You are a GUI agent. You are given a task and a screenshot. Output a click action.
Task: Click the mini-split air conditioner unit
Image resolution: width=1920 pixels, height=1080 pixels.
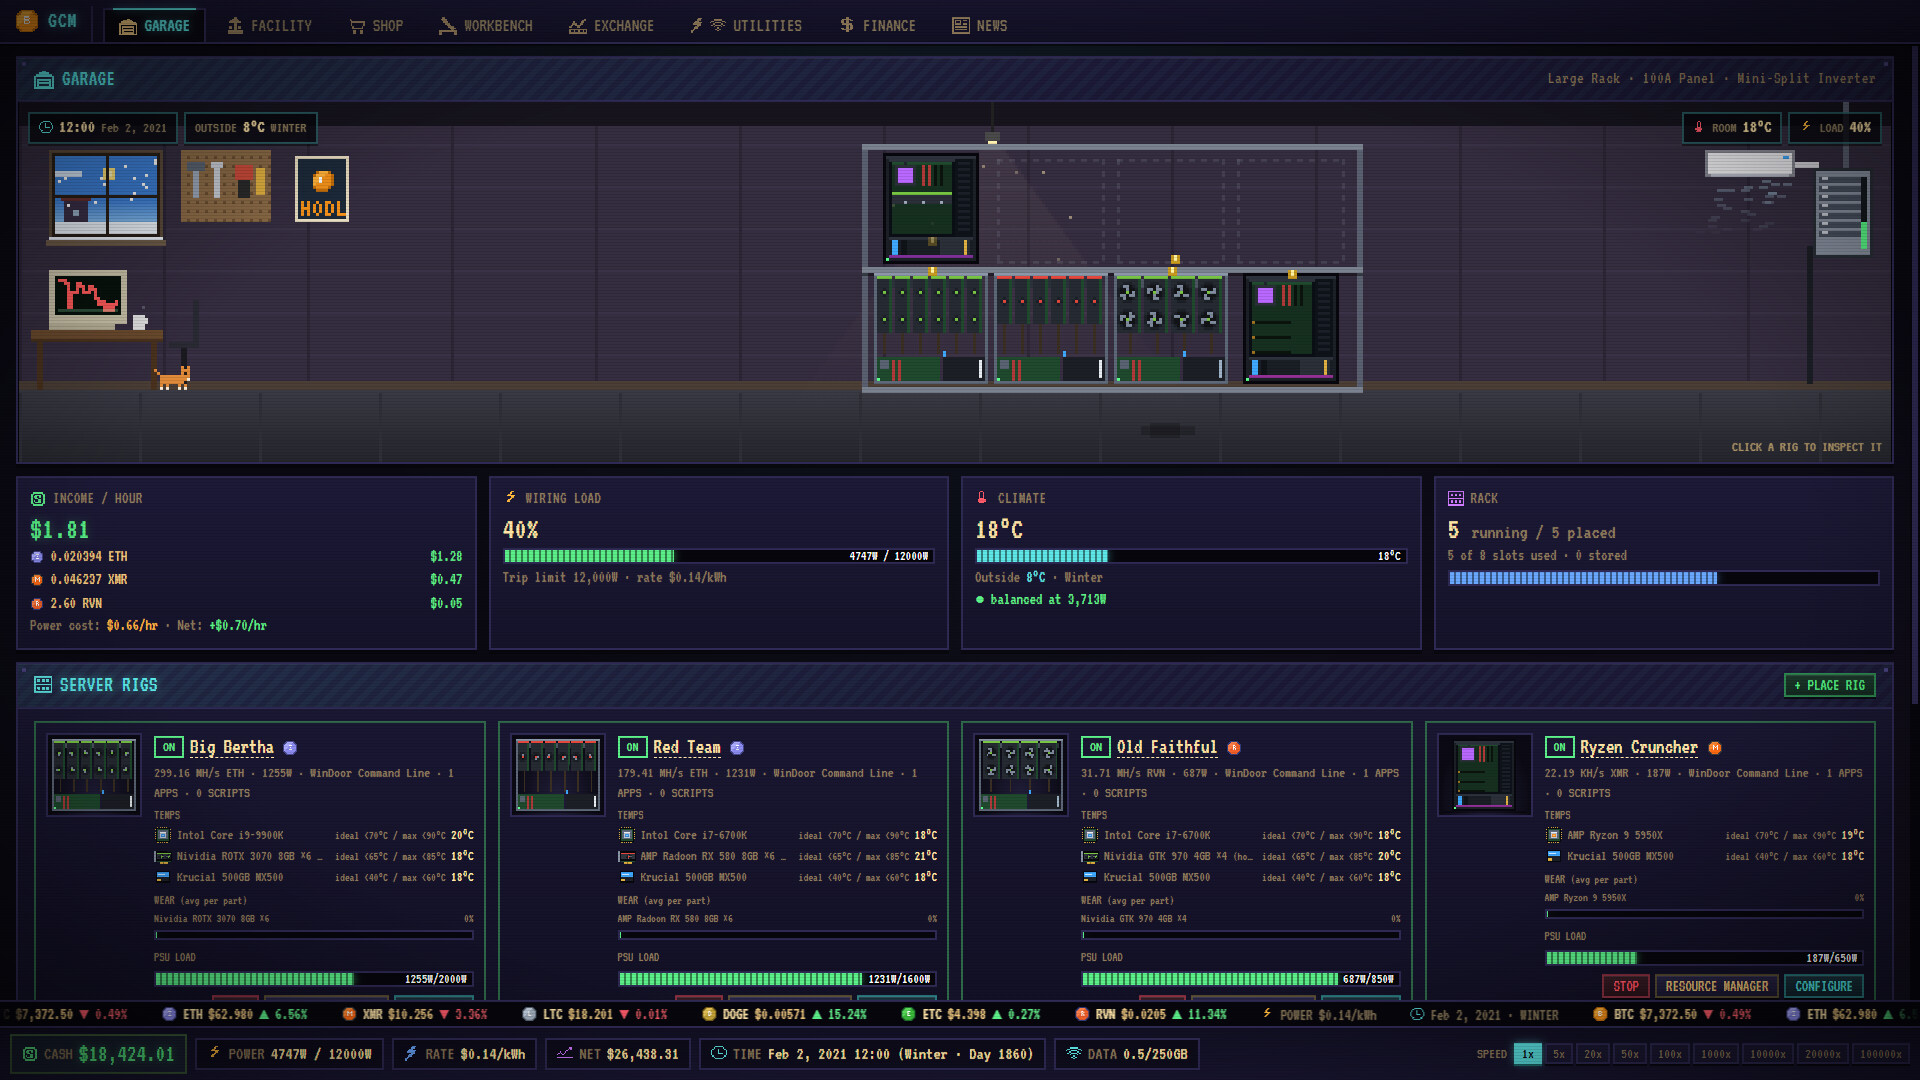1750,163
